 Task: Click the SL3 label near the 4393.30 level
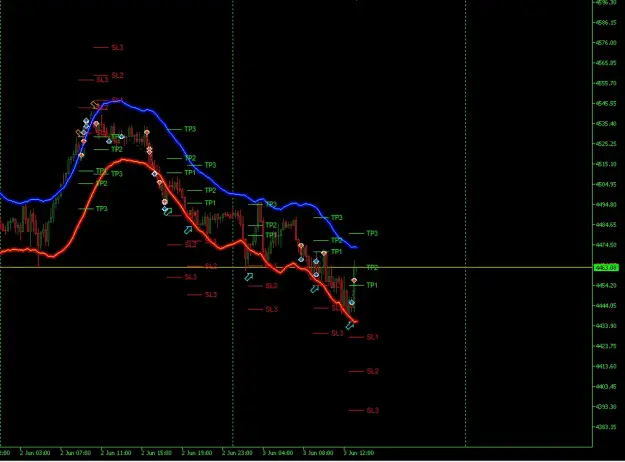[372, 410]
